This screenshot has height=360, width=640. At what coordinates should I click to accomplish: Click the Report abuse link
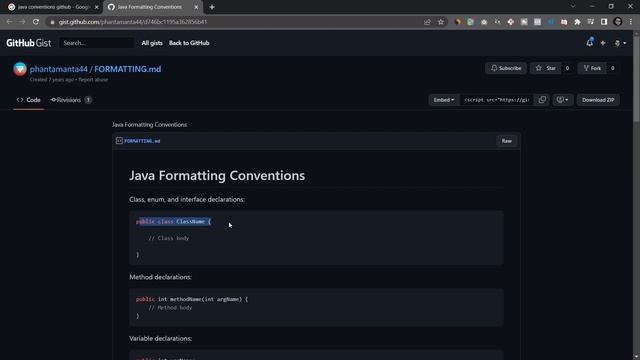click(93, 80)
